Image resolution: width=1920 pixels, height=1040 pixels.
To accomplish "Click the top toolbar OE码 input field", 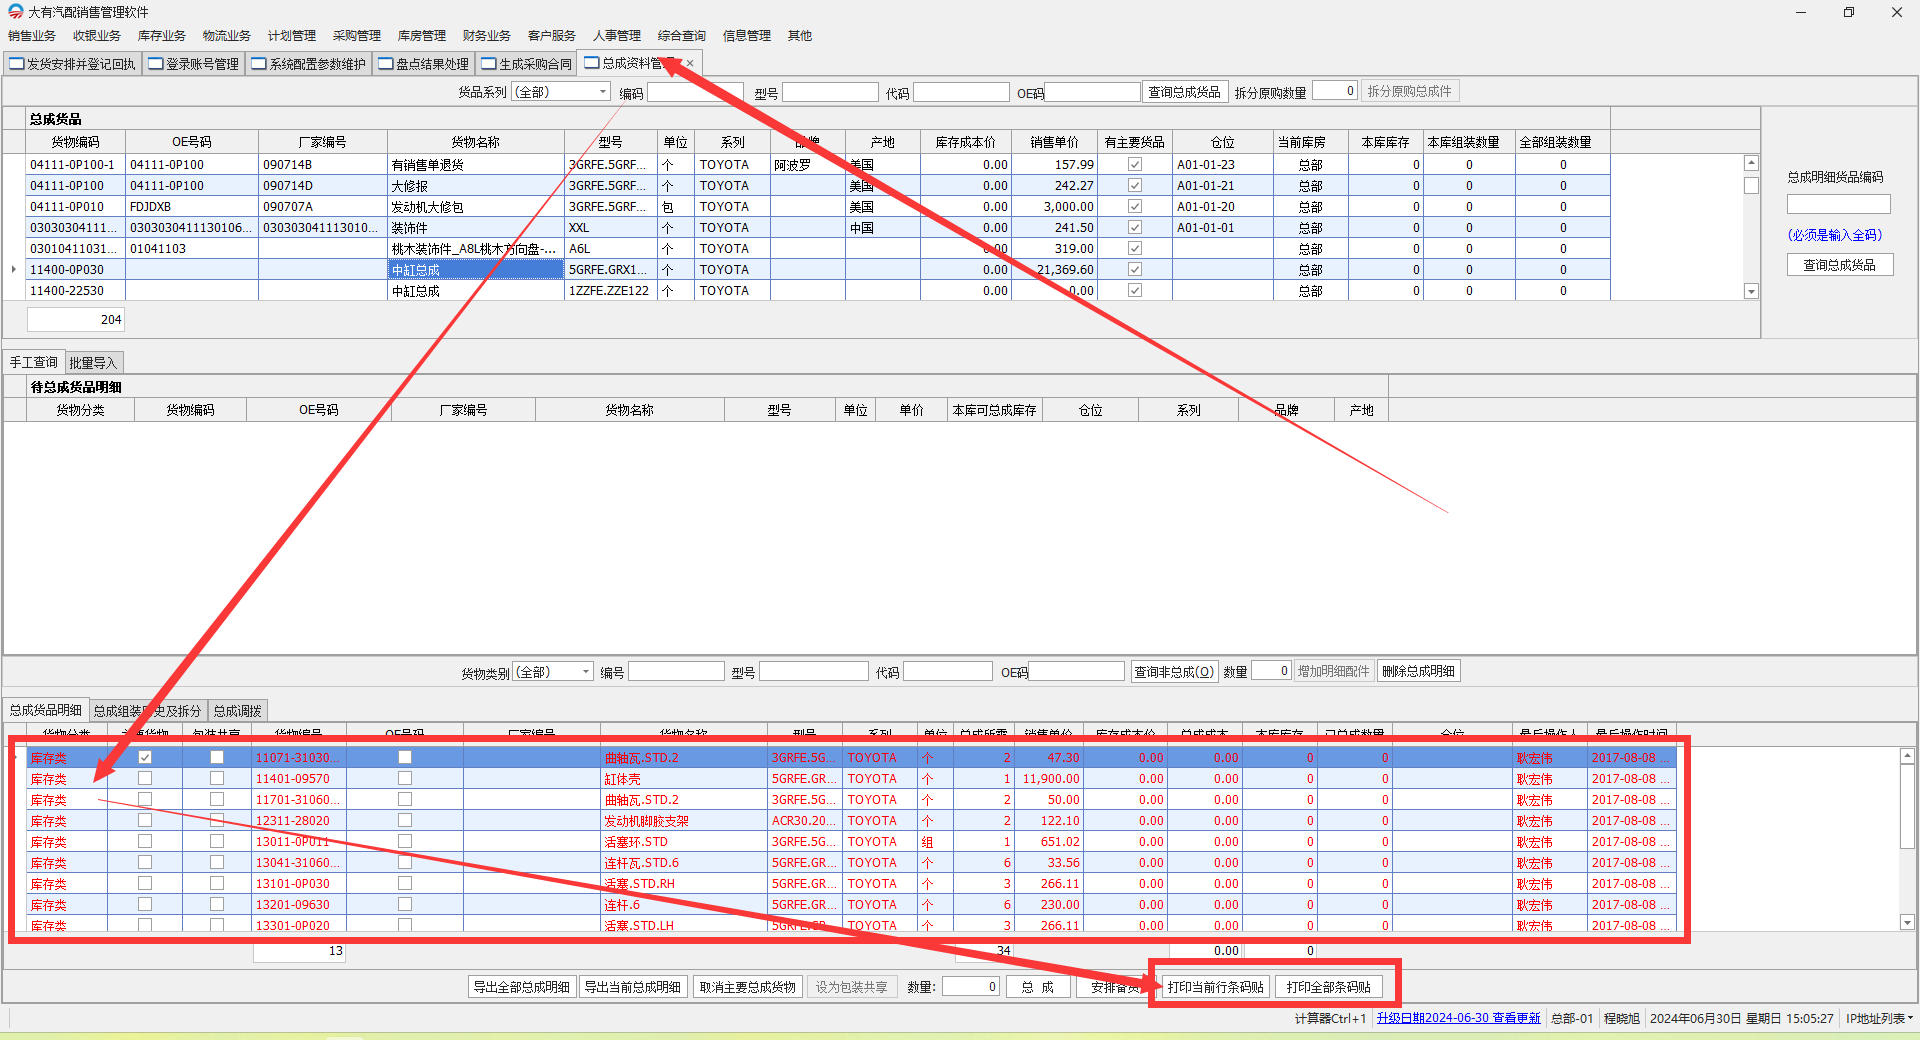I will (x=1092, y=92).
